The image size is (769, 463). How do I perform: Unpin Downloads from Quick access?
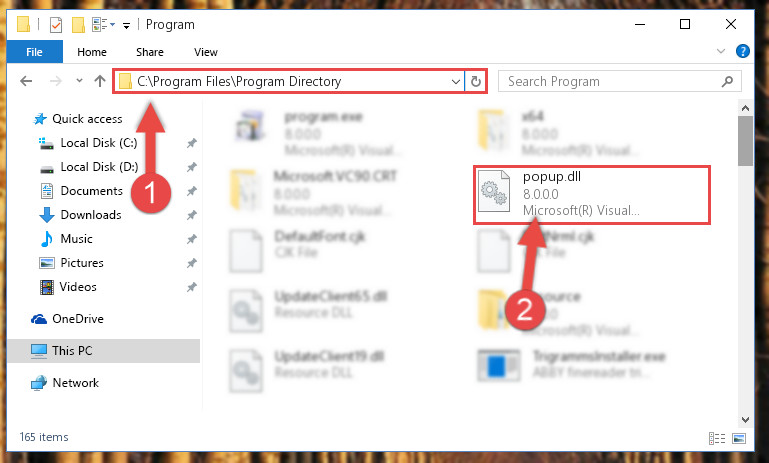tap(192, 215)
